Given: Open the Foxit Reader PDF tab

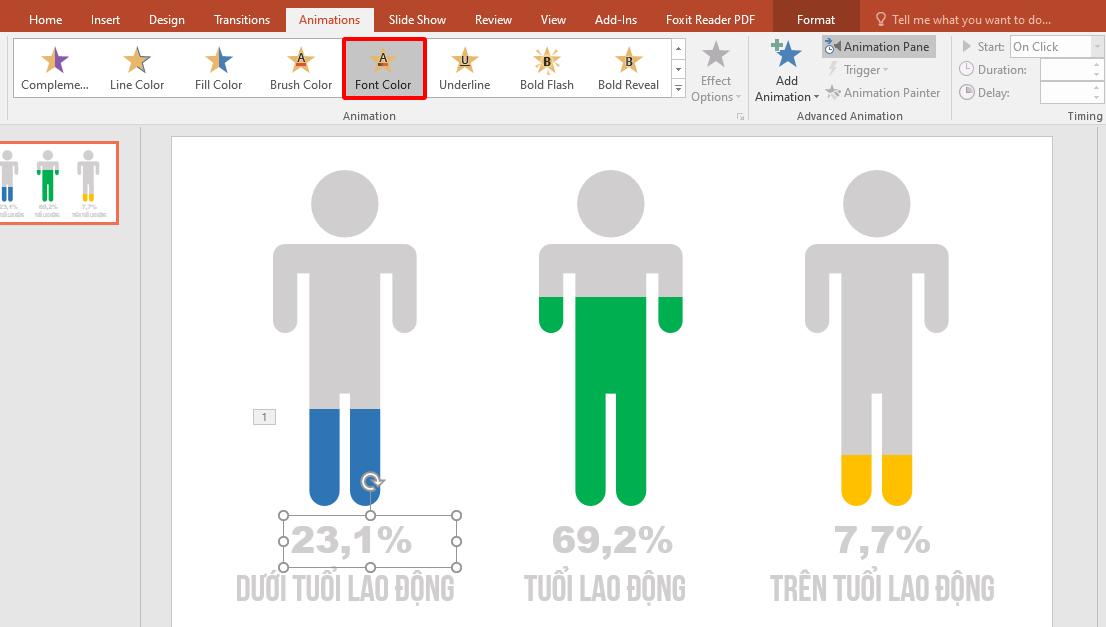Looking at the screenshot, I should (710, 20).
